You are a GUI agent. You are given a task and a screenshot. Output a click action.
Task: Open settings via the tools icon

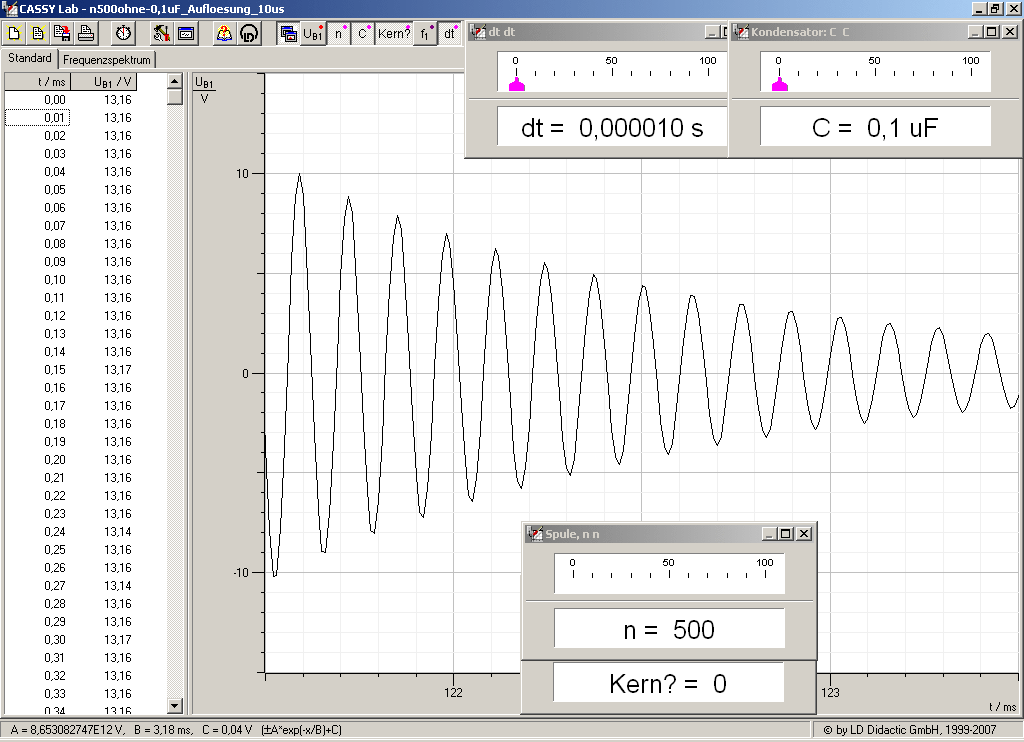[x=161, y=33]
